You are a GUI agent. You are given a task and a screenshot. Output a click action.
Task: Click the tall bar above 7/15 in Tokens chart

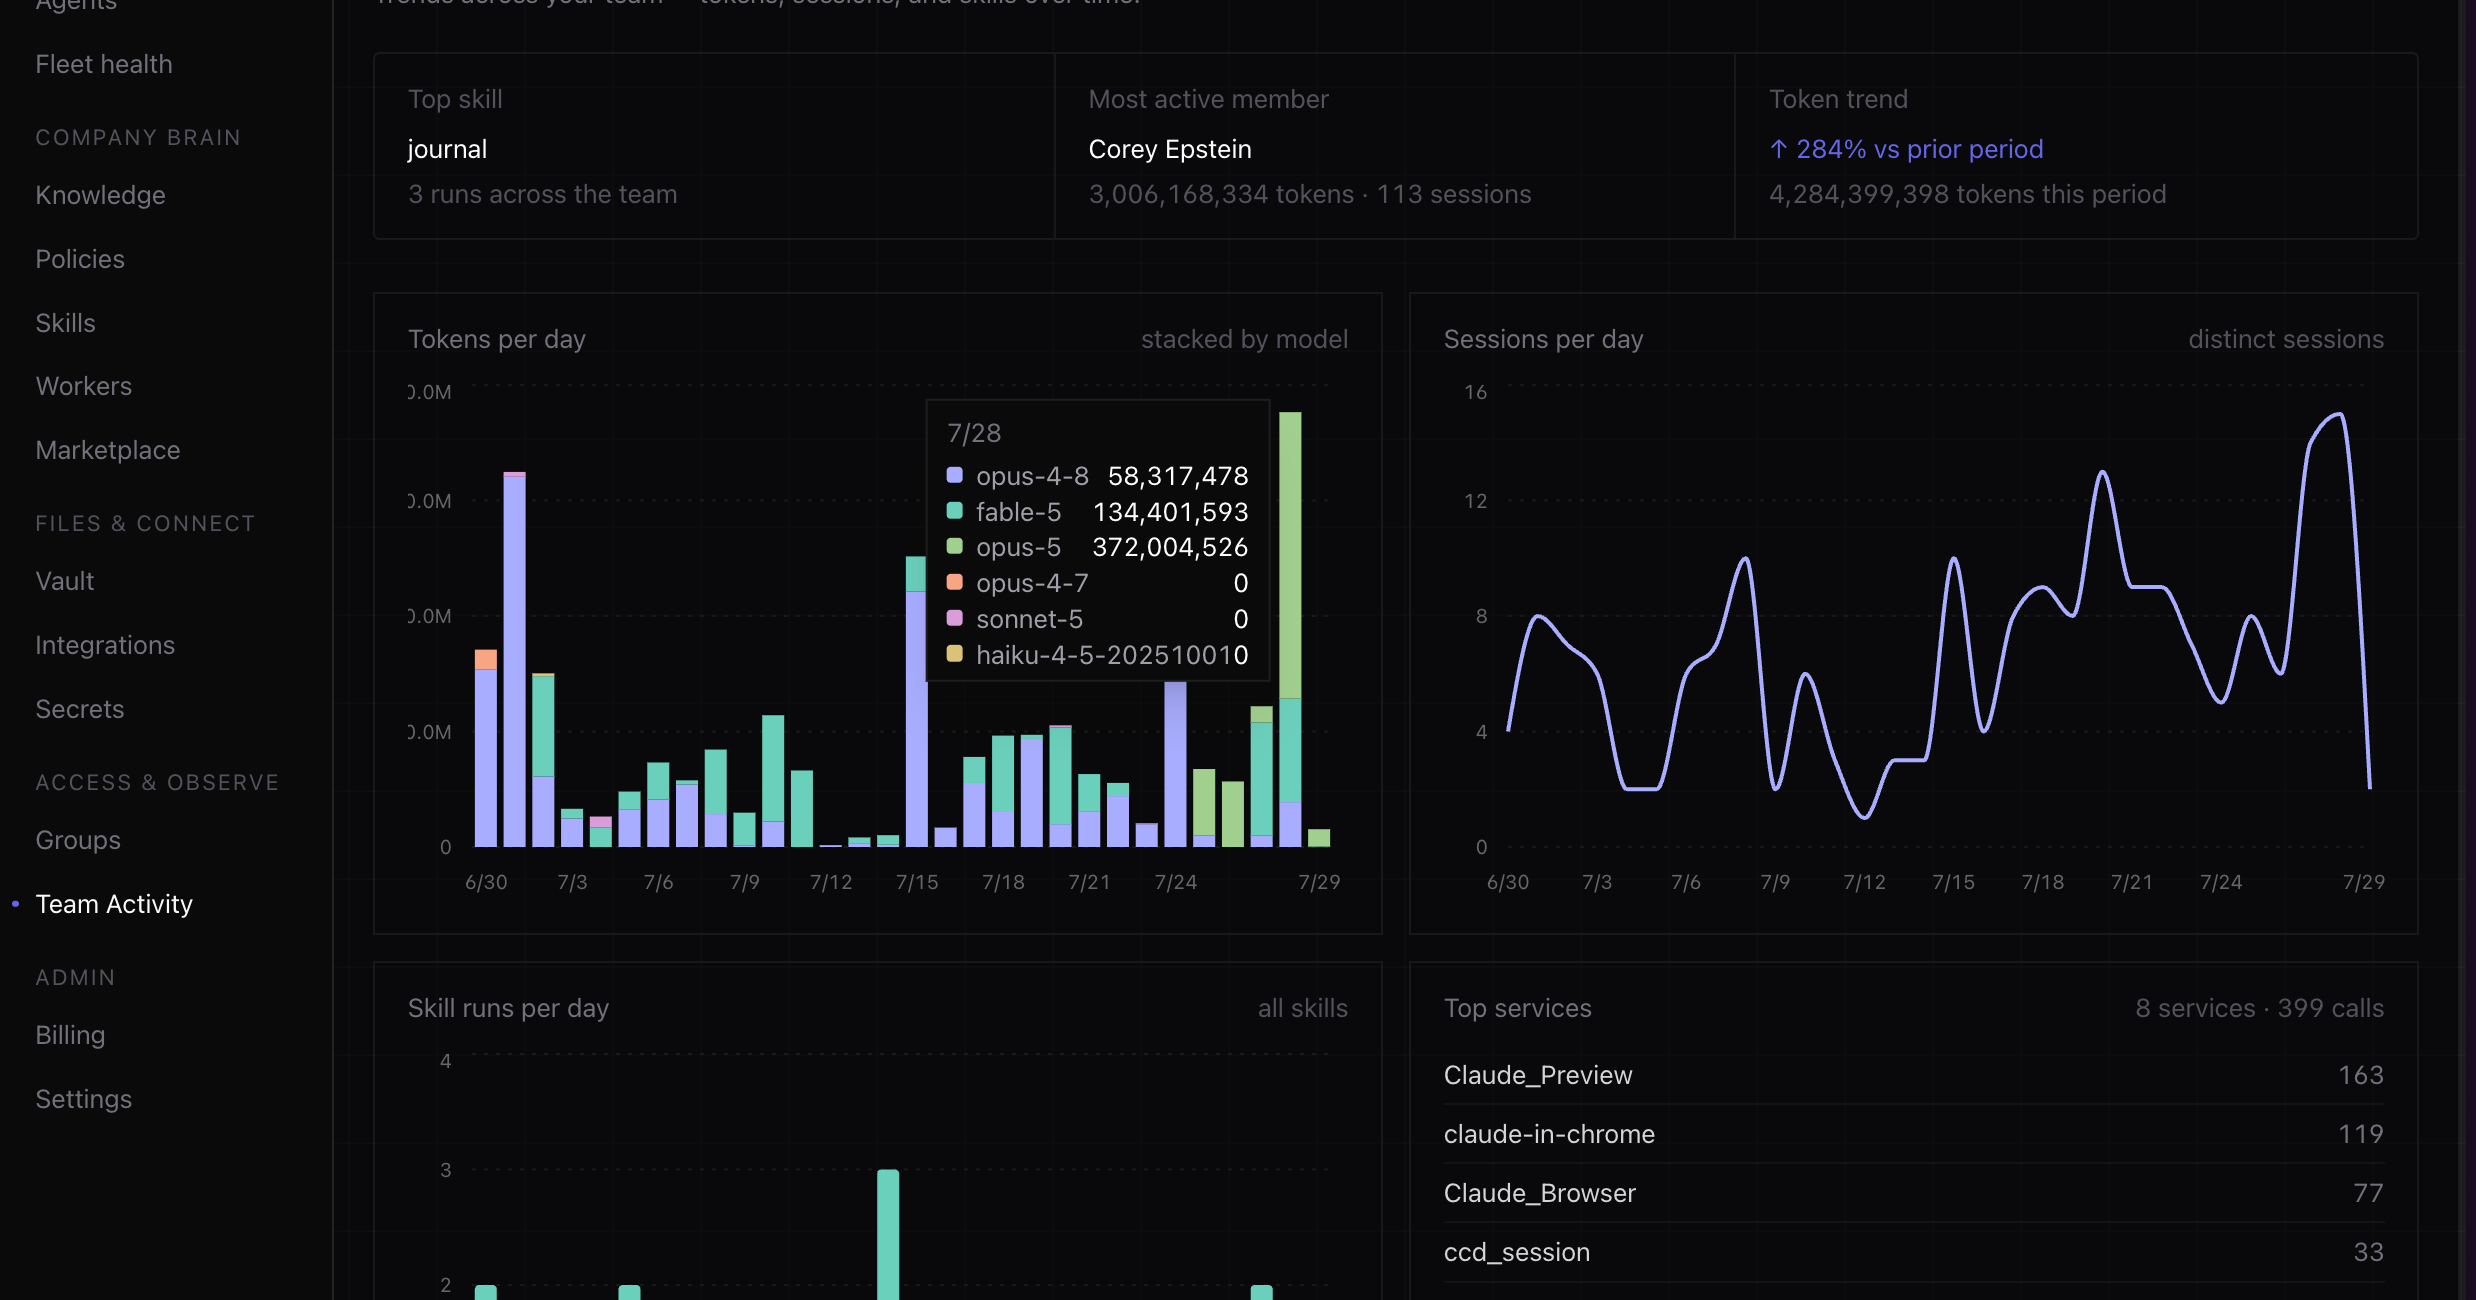click(915, 701)
